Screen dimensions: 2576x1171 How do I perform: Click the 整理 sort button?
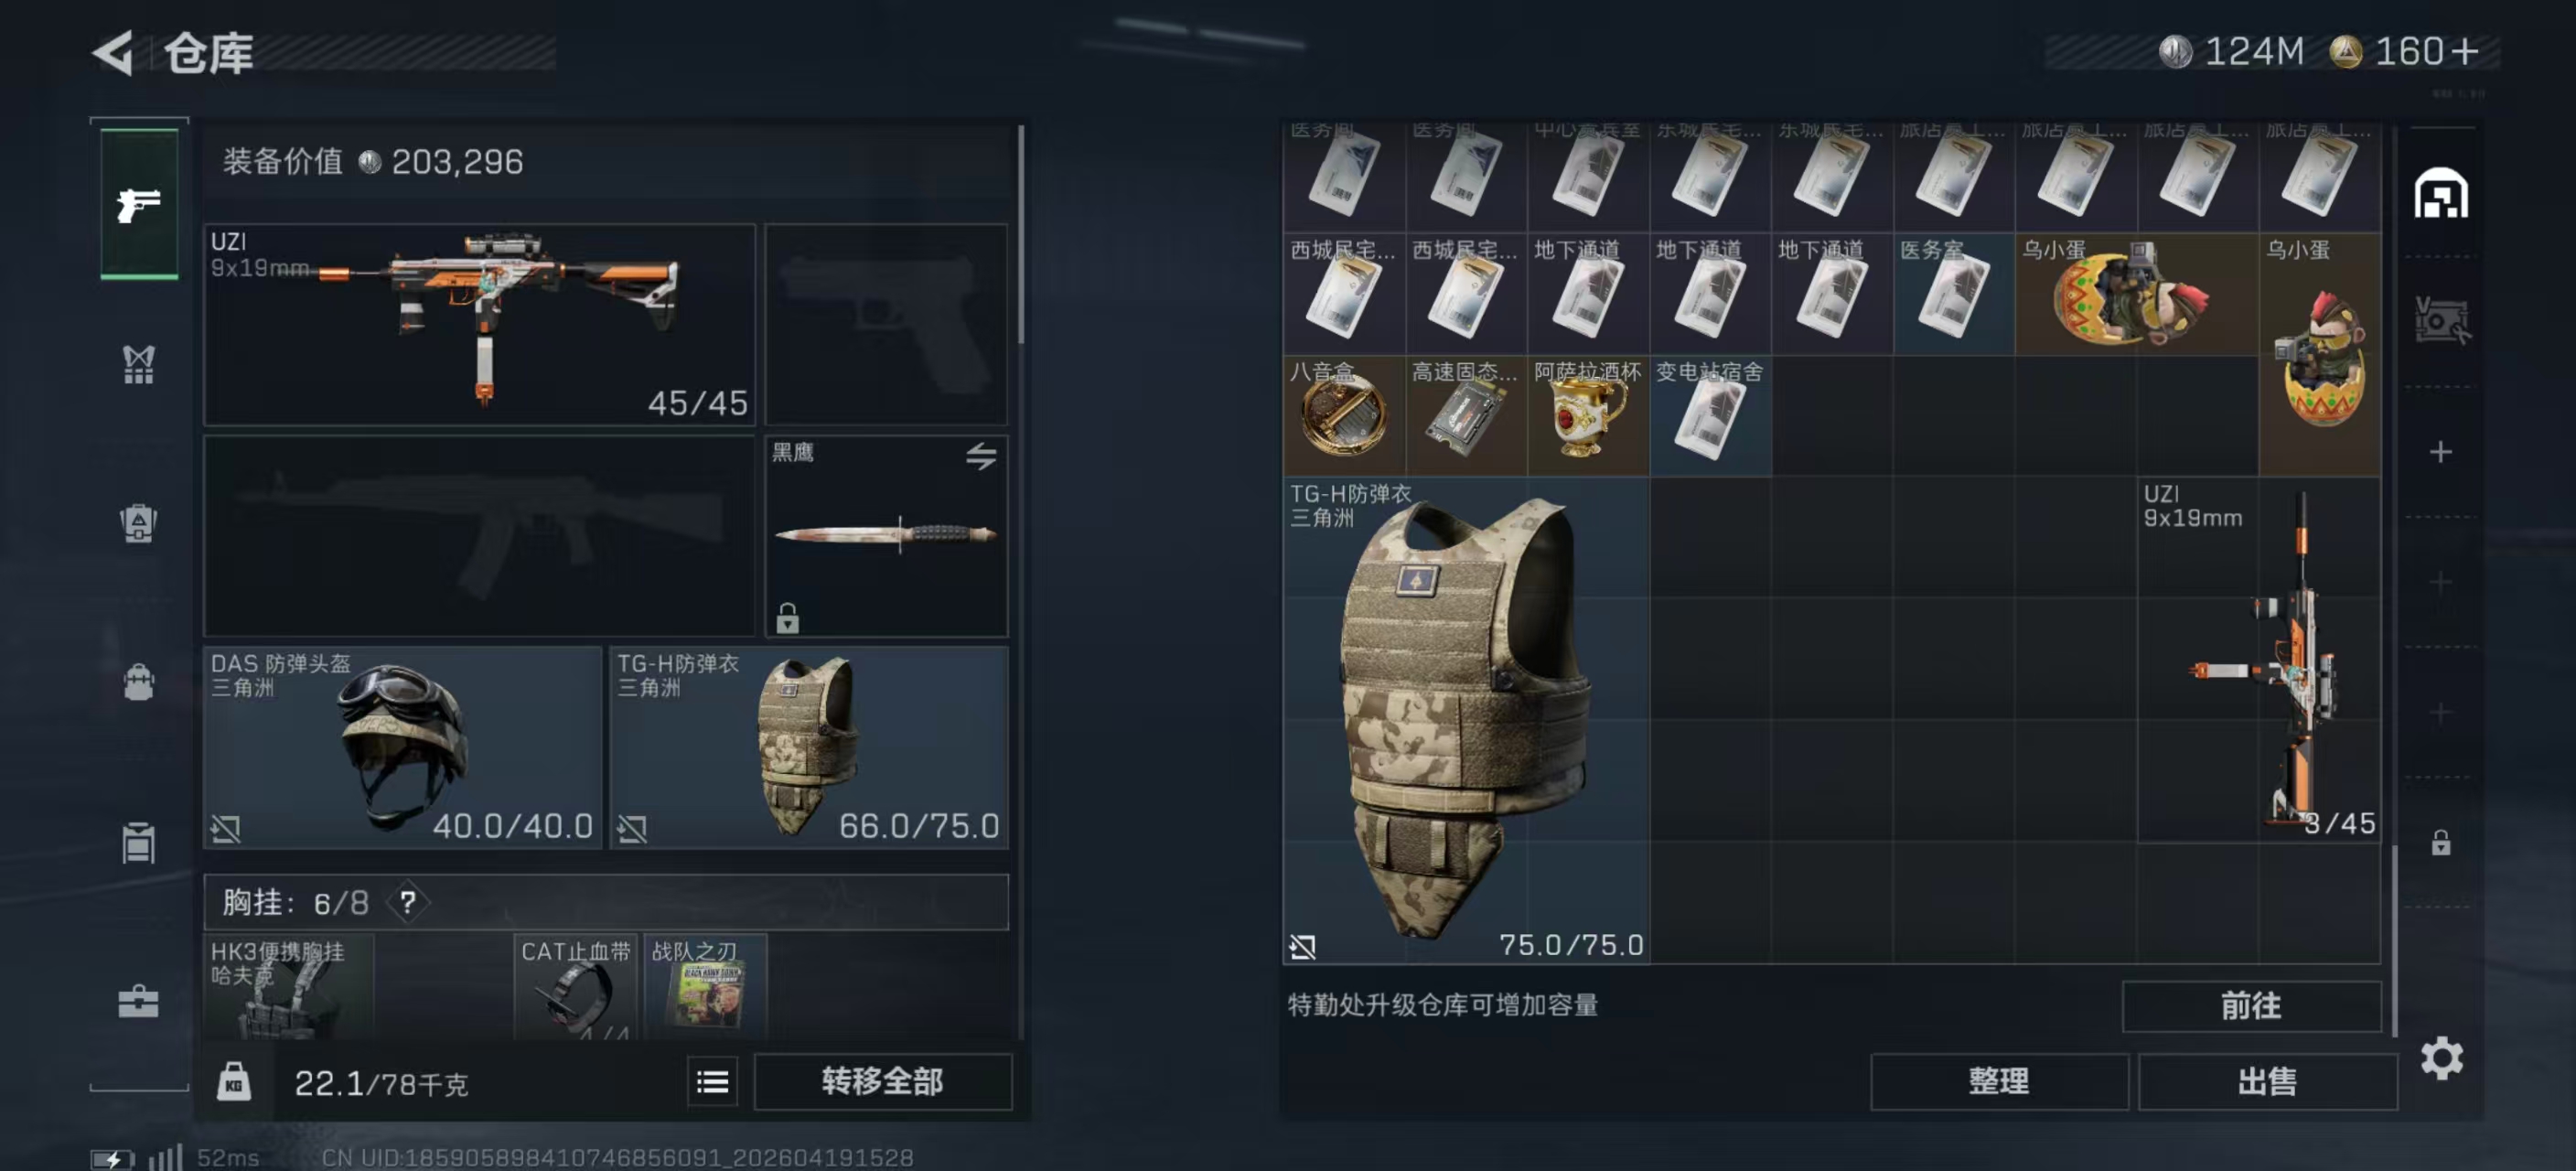pos(1998,1081)
